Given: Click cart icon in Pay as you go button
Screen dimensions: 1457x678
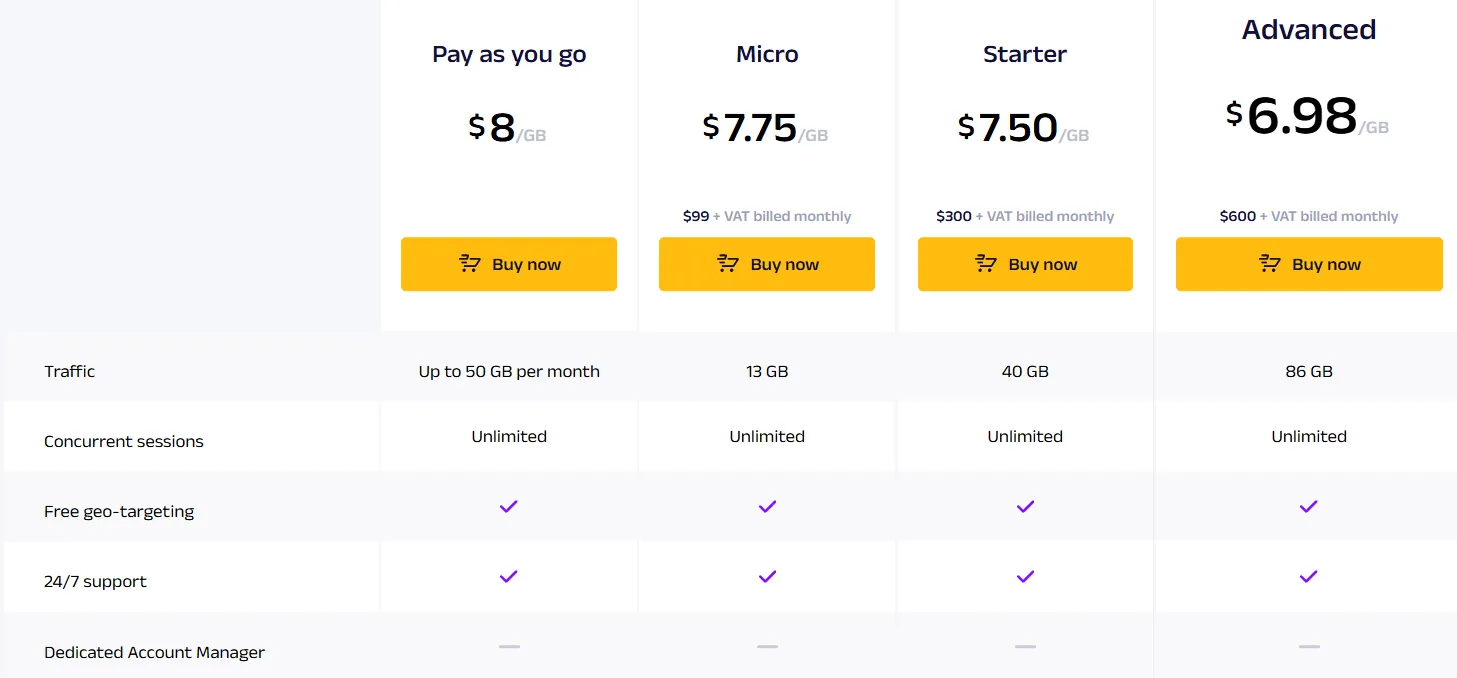Looking at the screenshot, I should 470,264.
